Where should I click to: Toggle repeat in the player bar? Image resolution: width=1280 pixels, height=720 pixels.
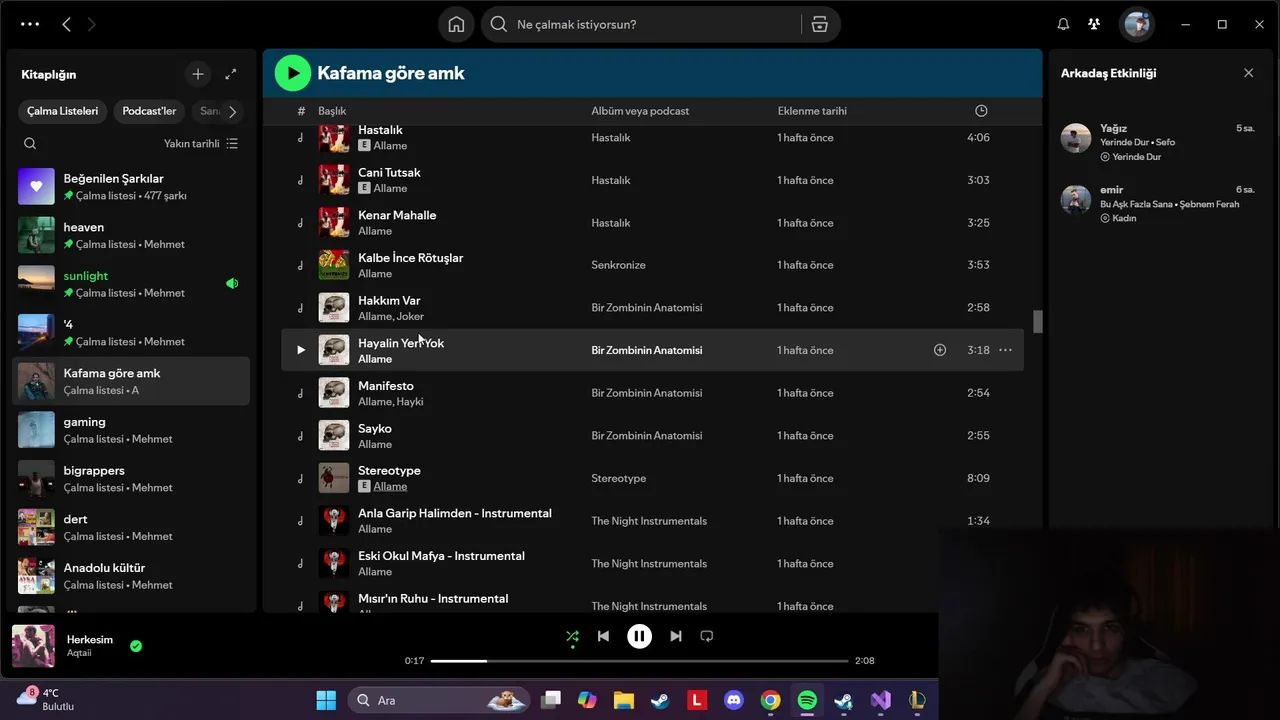(x=707, y=636)
